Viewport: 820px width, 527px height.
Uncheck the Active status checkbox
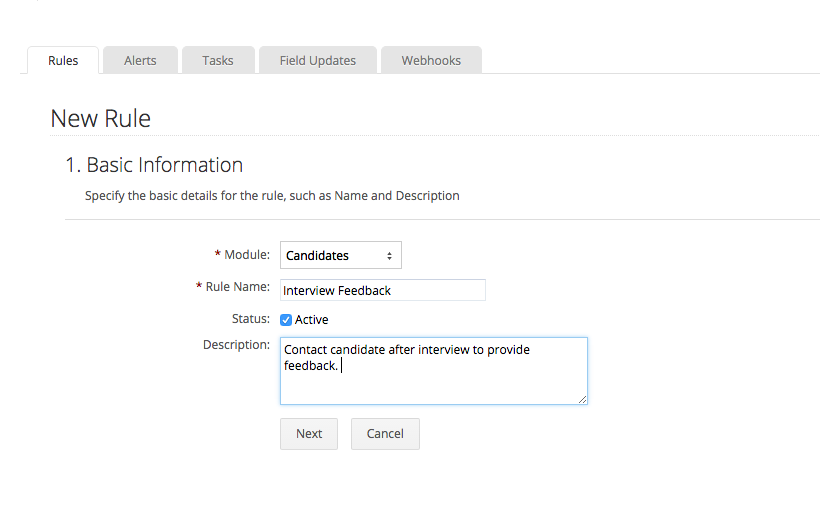286,320
